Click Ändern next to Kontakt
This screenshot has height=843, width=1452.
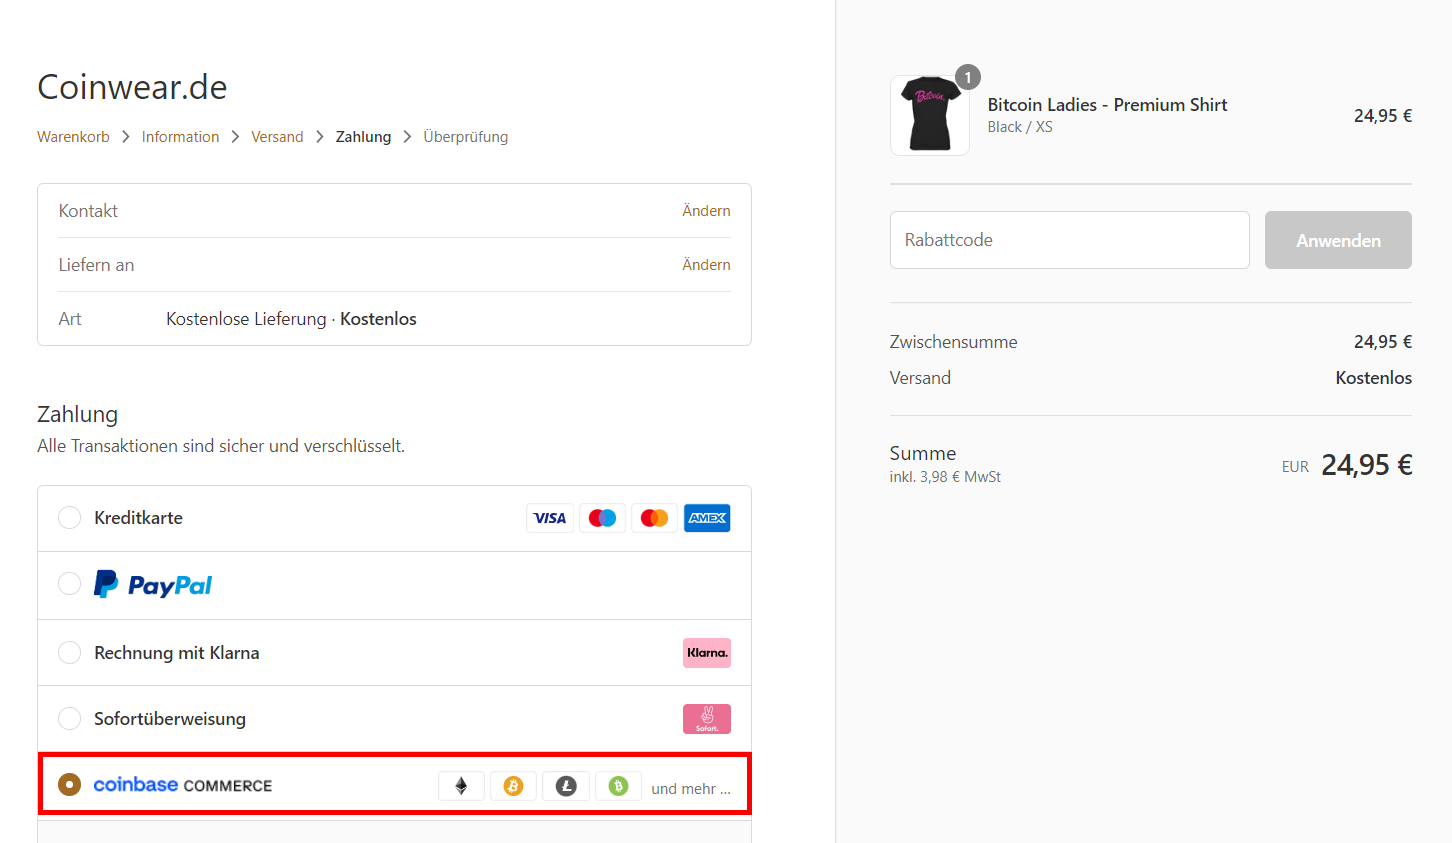pyautogui.click(x=706, y=211)
